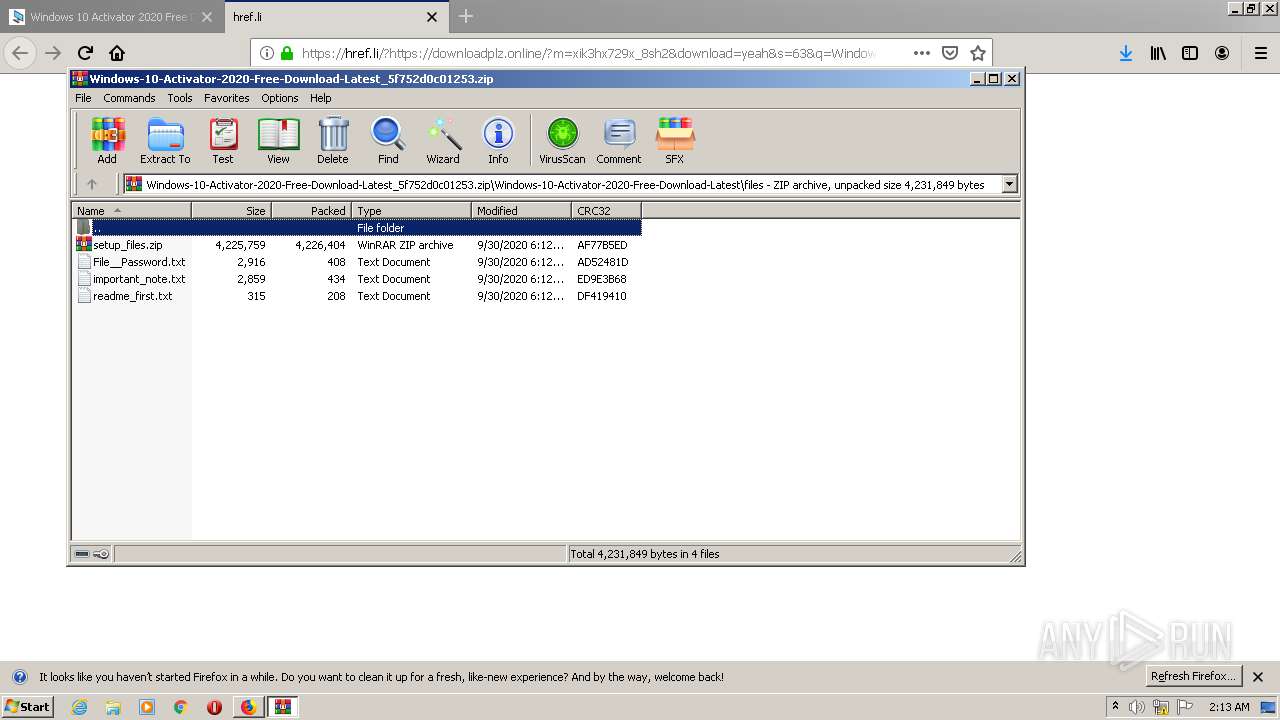Image resolution: width=1280 pixels, height=720 pixels.
Task: Go back in Firefox
Action: [20, 53]
